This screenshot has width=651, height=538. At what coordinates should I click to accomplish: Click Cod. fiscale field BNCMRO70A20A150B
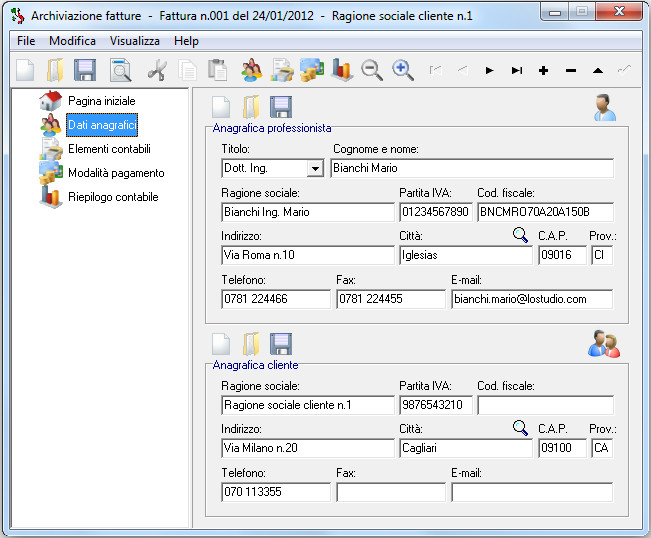[x=545, y=212]
